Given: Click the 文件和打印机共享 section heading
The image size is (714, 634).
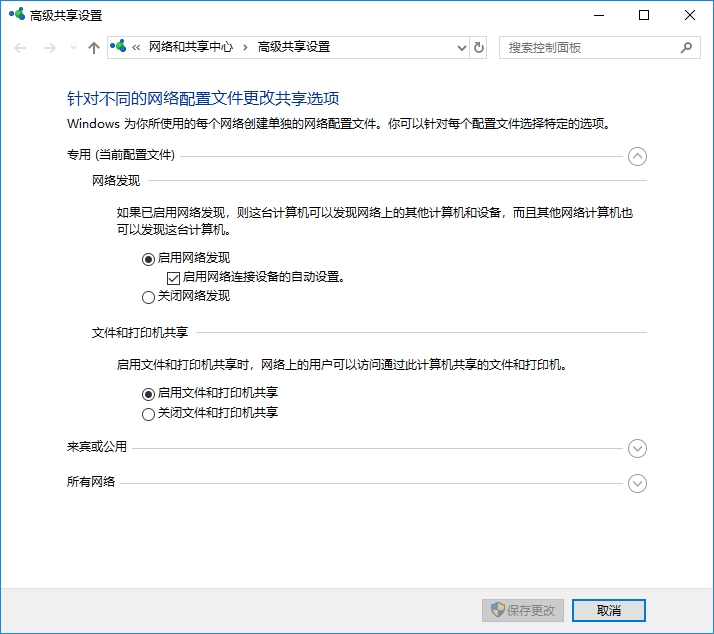Looking at the screenshot, I should tap(140, 332).
